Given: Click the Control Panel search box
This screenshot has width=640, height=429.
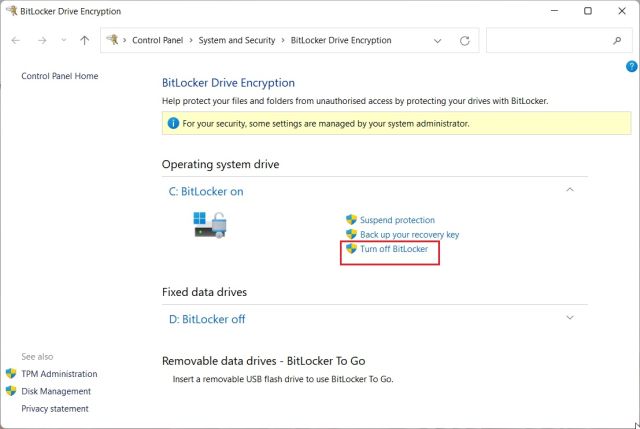Looking at the screenshot, I should (545, 41).
